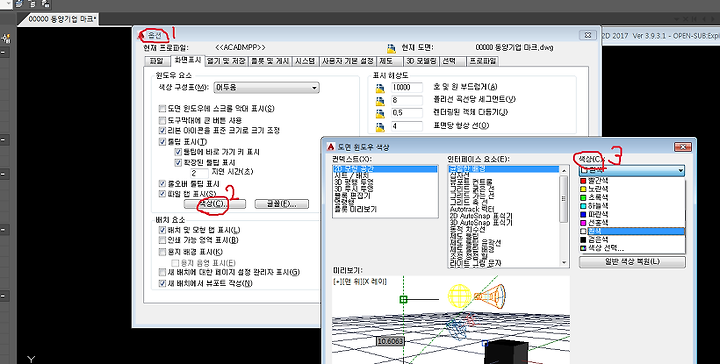The width and height of the screenshot is (720, 364).
Task: Click the tooltip delay seconds field
Action: point(199,173)
